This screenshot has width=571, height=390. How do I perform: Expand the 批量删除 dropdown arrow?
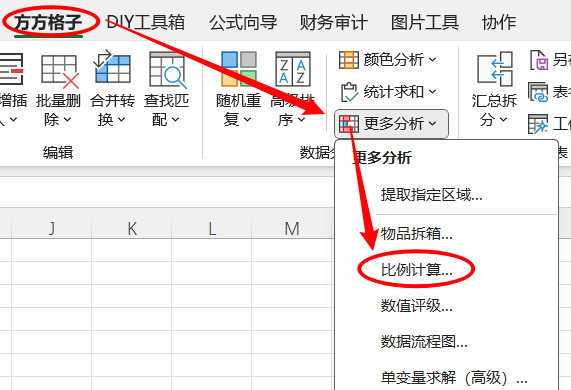click(67, 119)
